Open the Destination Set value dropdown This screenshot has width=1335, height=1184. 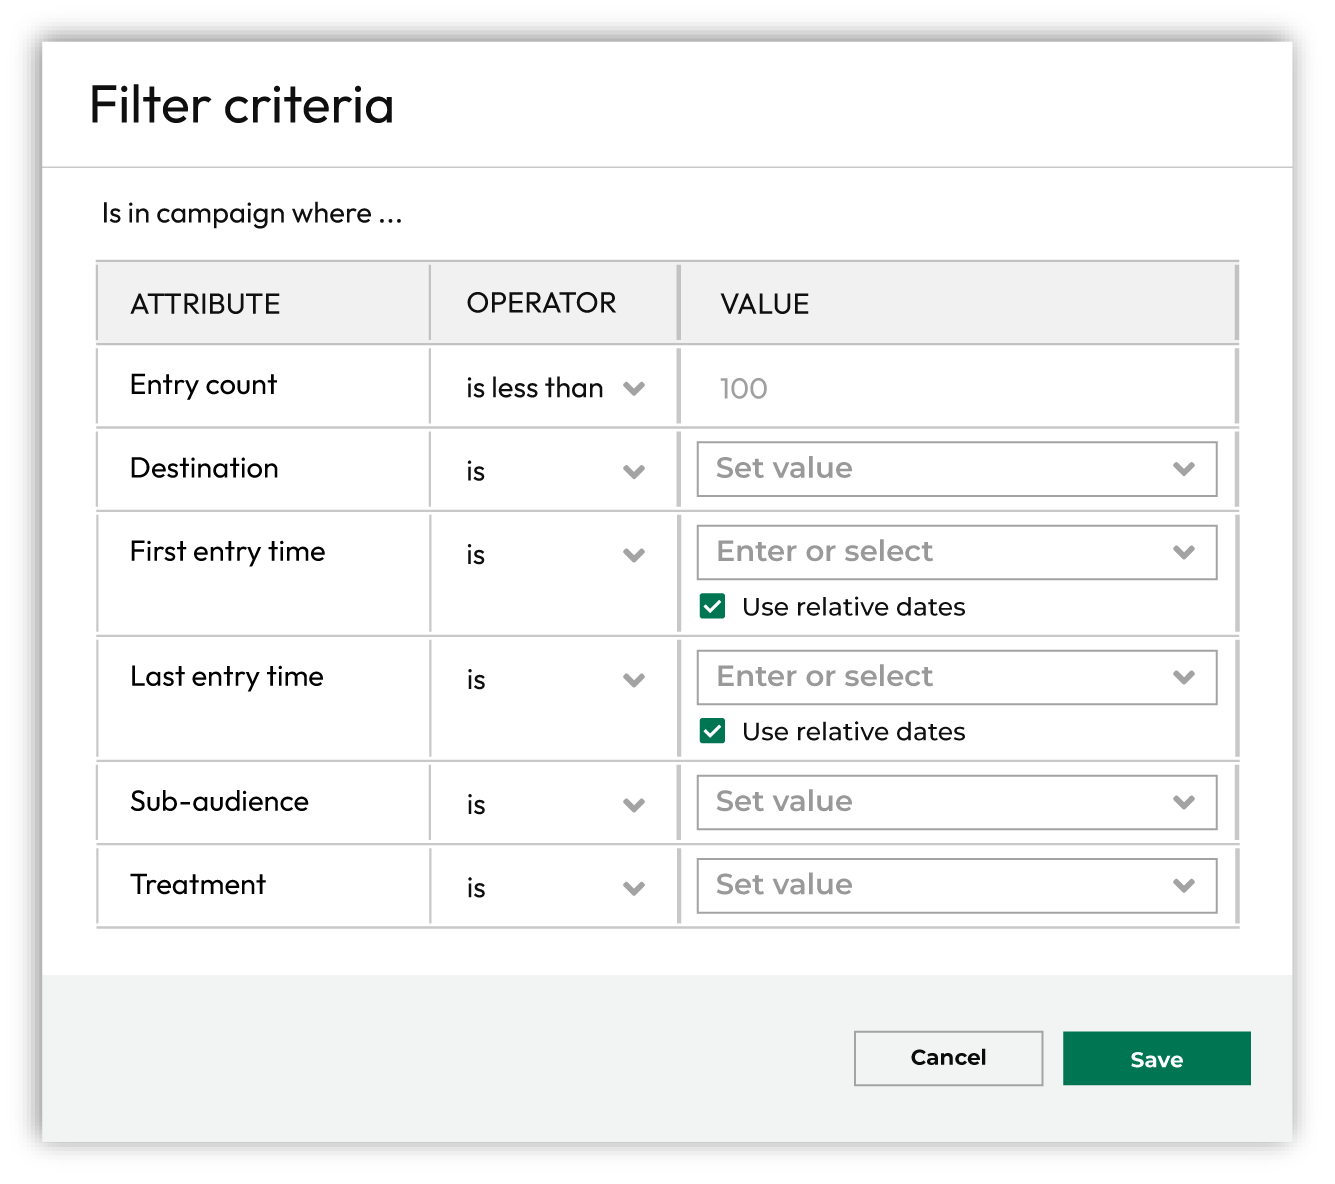[957, 469]
